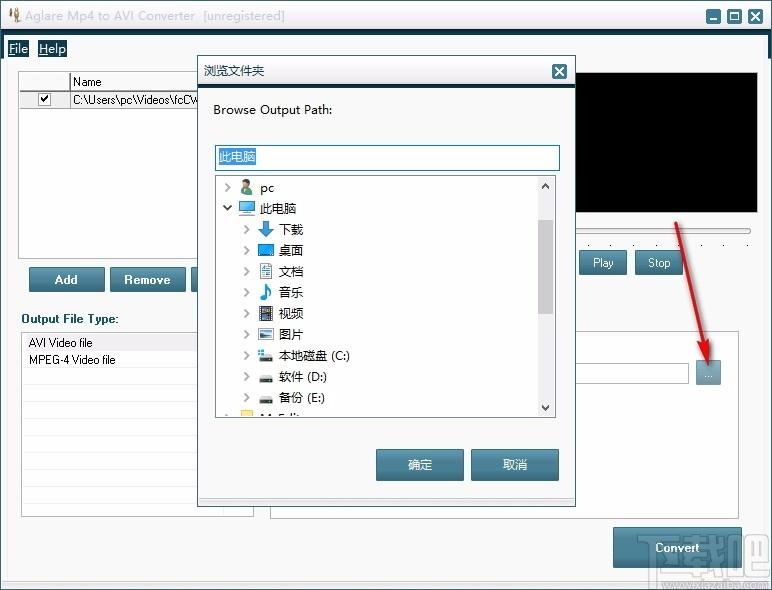Click the Convert button

677,548
